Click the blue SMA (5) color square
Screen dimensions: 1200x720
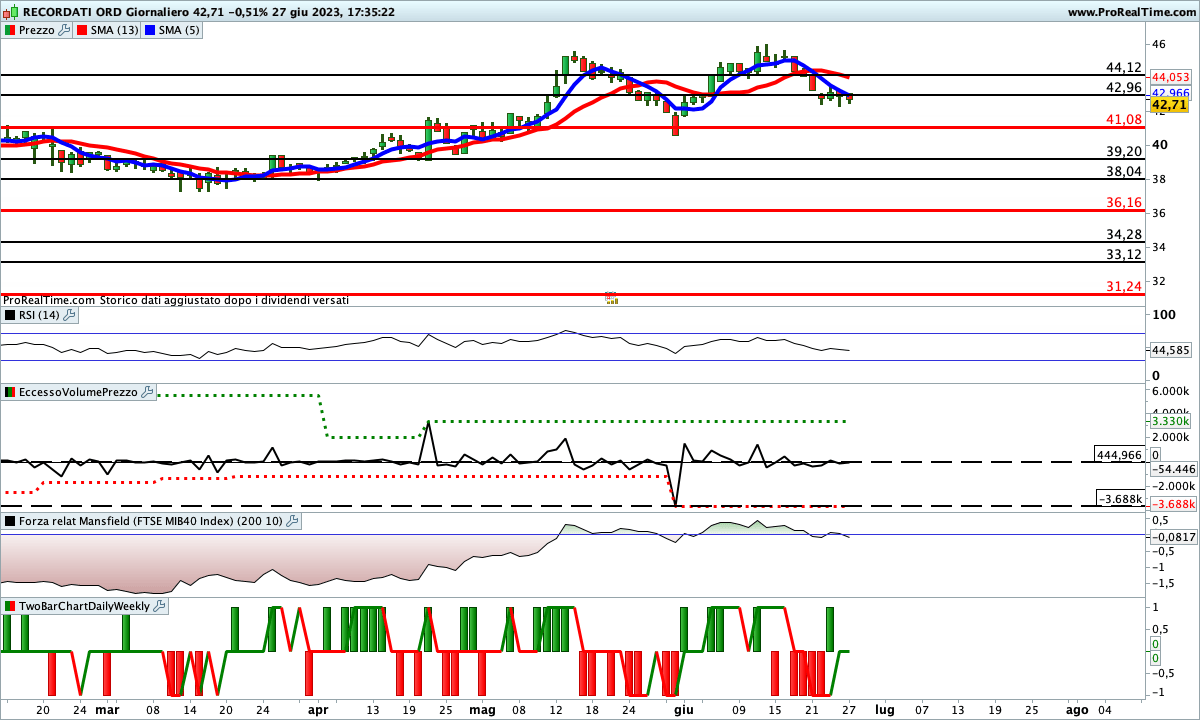(151, 31)
